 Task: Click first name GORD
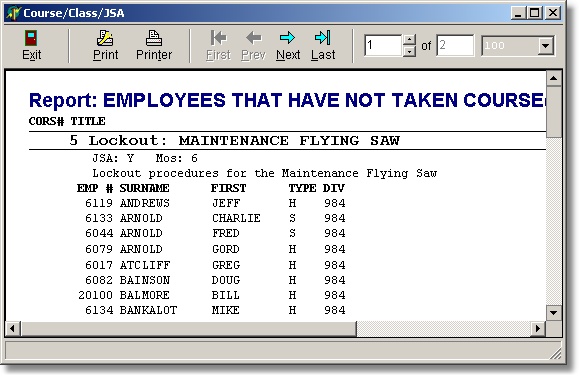point(226,250)
